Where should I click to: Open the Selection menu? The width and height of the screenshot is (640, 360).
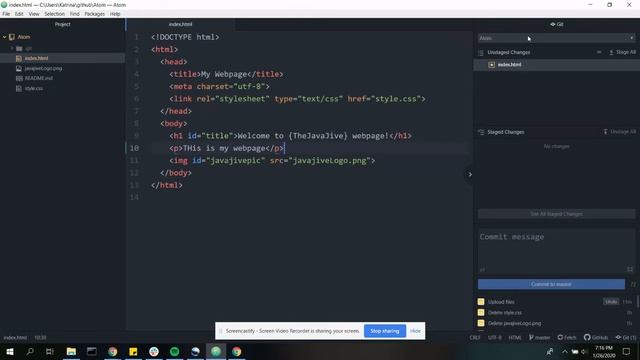[x=55, y=14]
